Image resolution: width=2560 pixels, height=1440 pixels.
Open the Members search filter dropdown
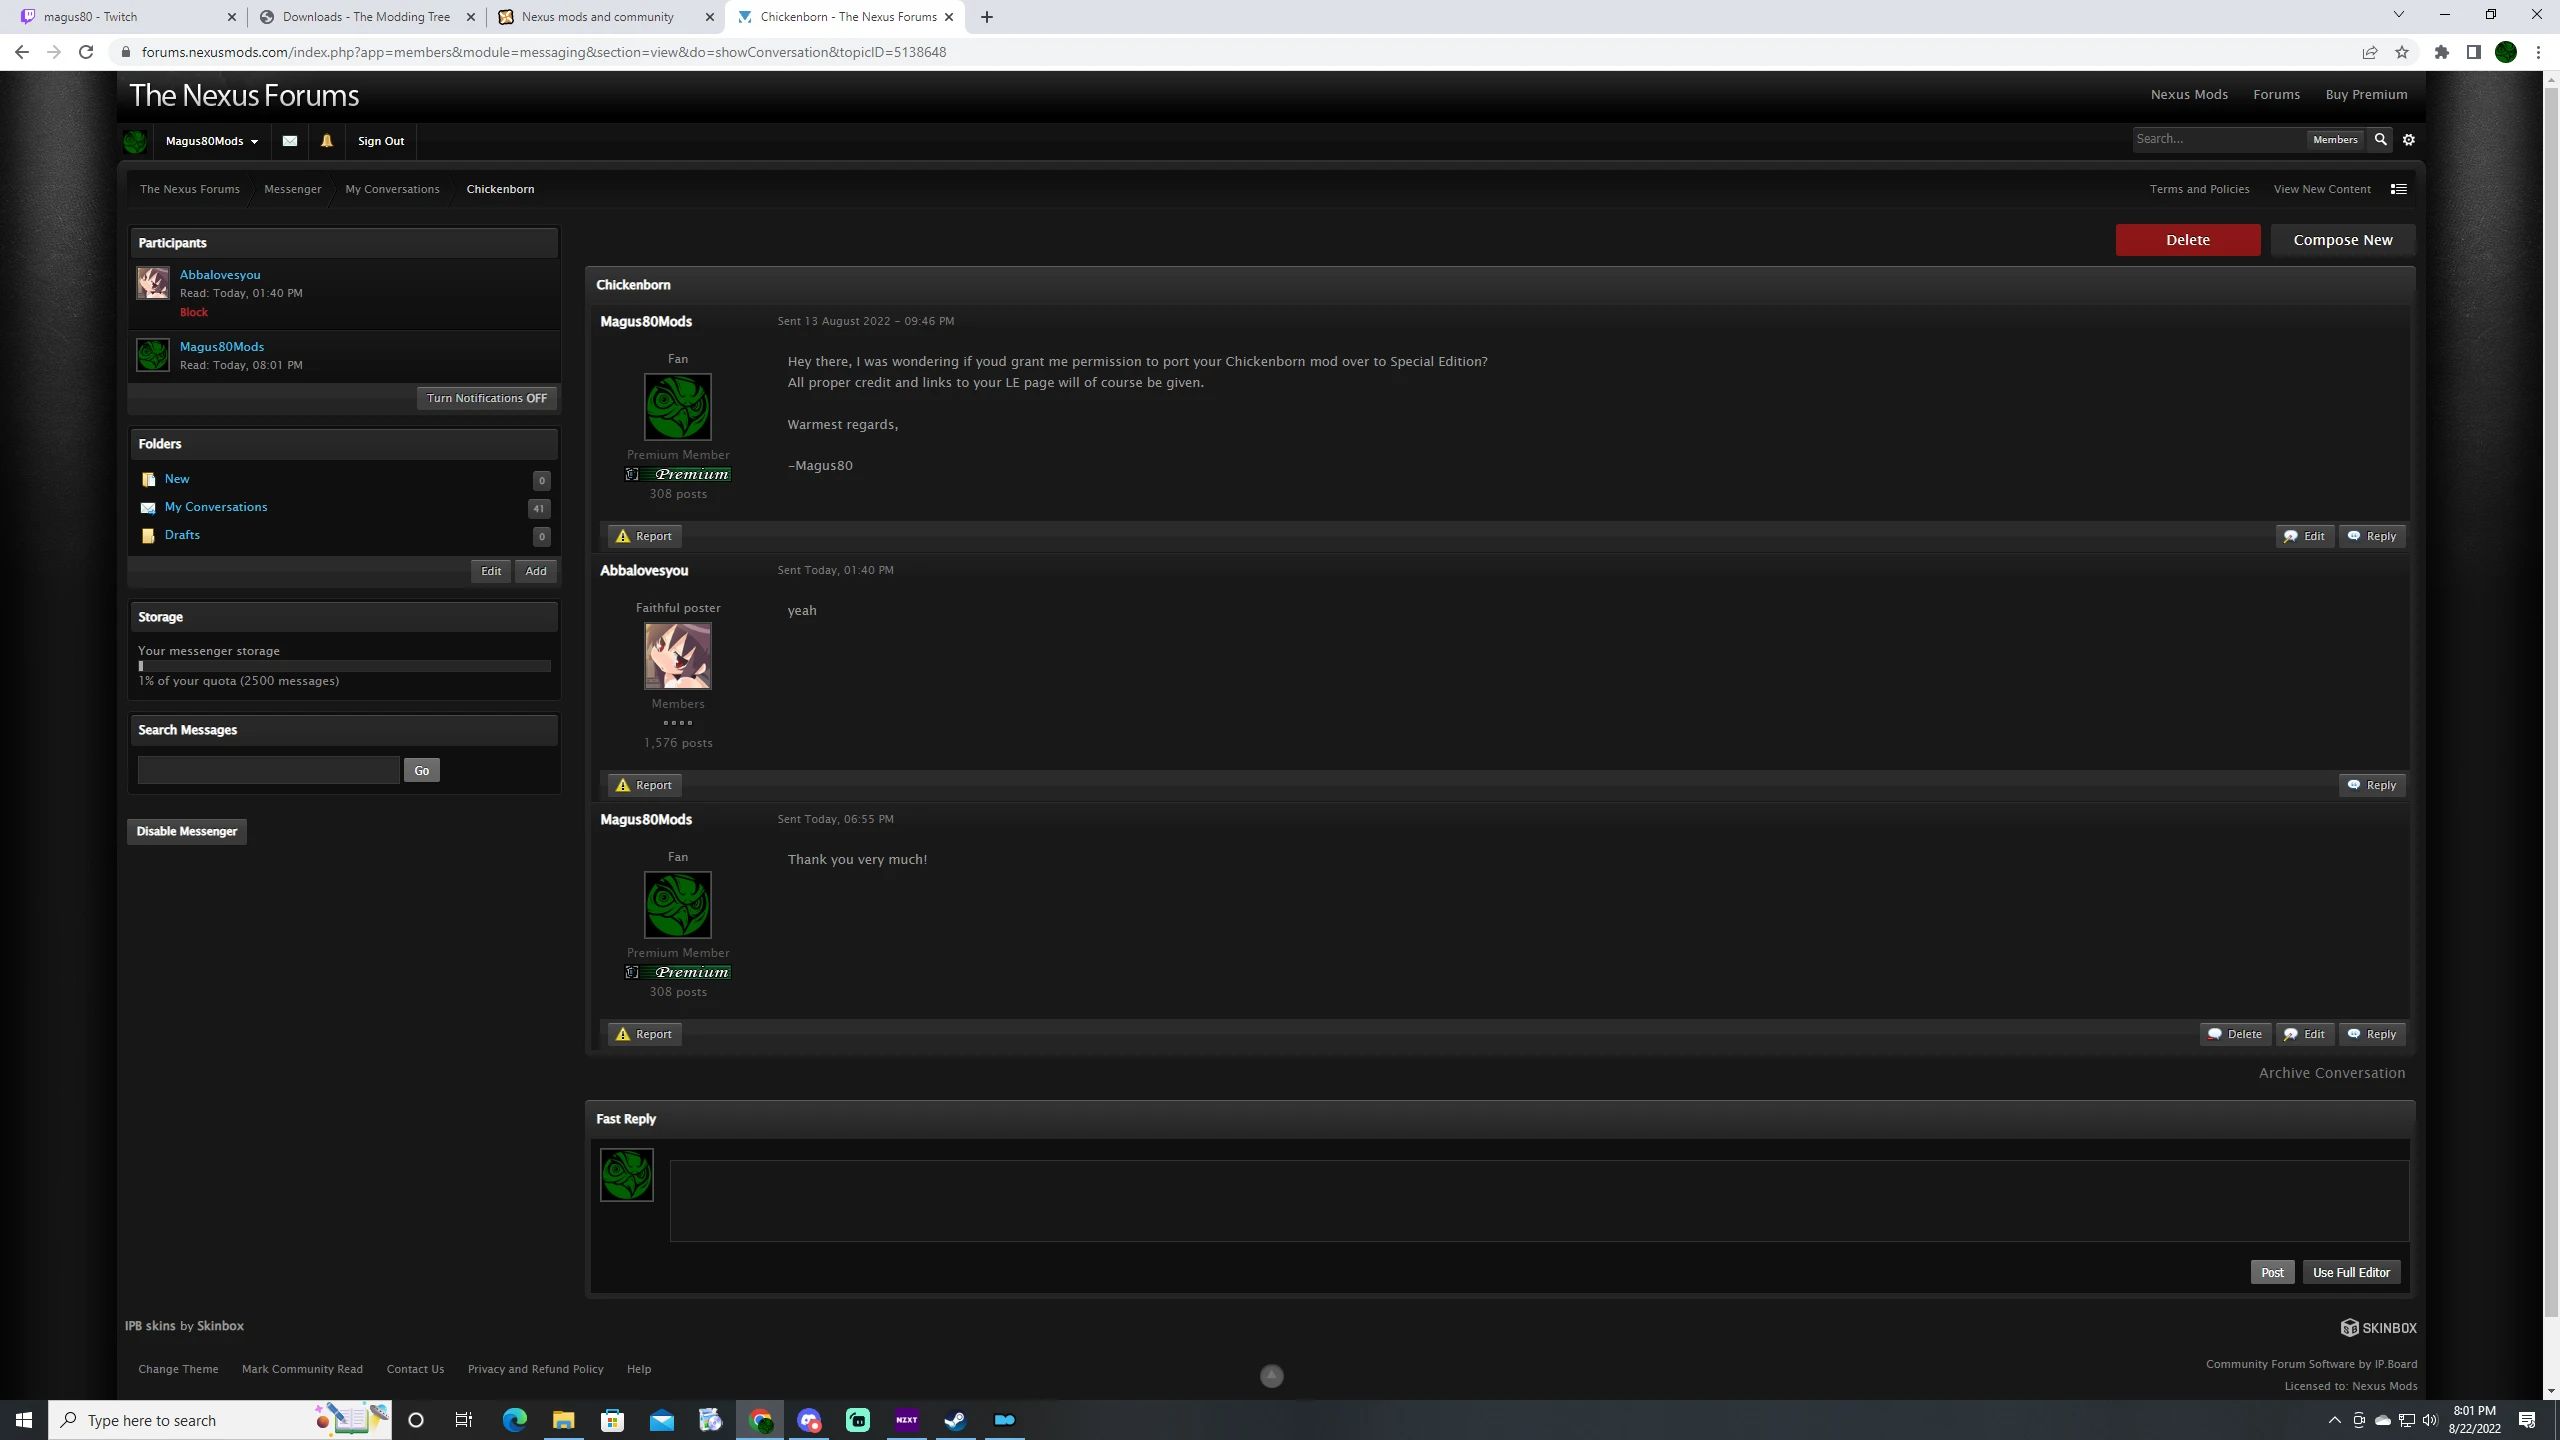pyautogui.click(x=2334, y=140)
